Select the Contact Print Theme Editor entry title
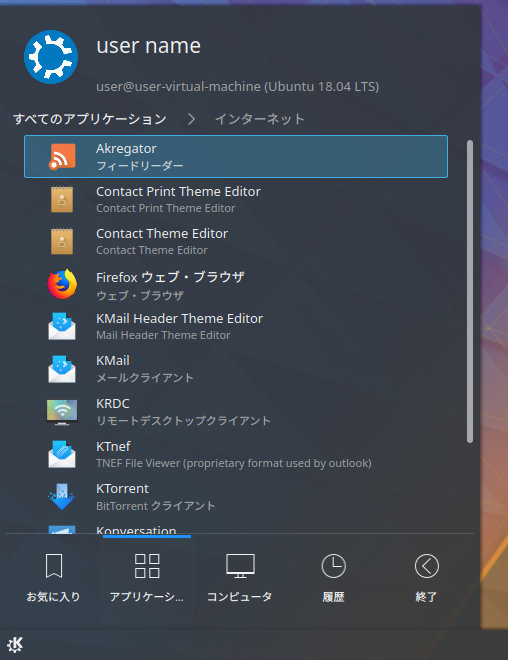 [178, 192]
